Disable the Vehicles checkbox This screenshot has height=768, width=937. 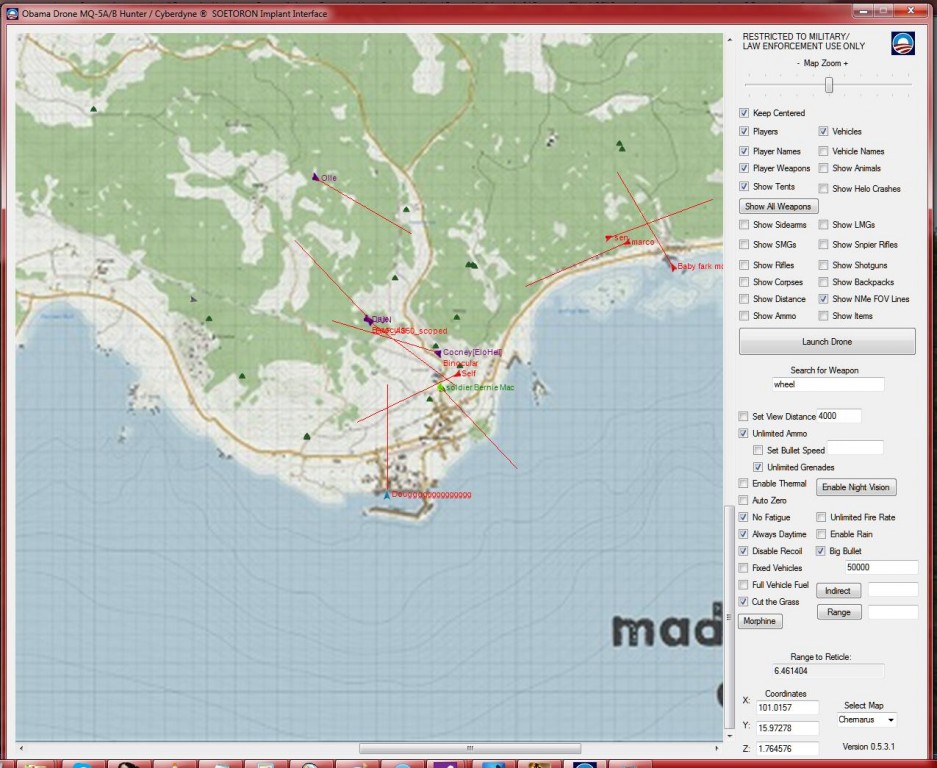(823, 131)
